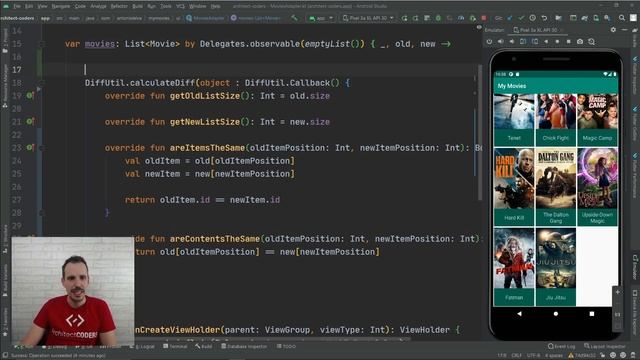The image size is (640, 360).
Task: Open the View menu
Action: [42, 6]
